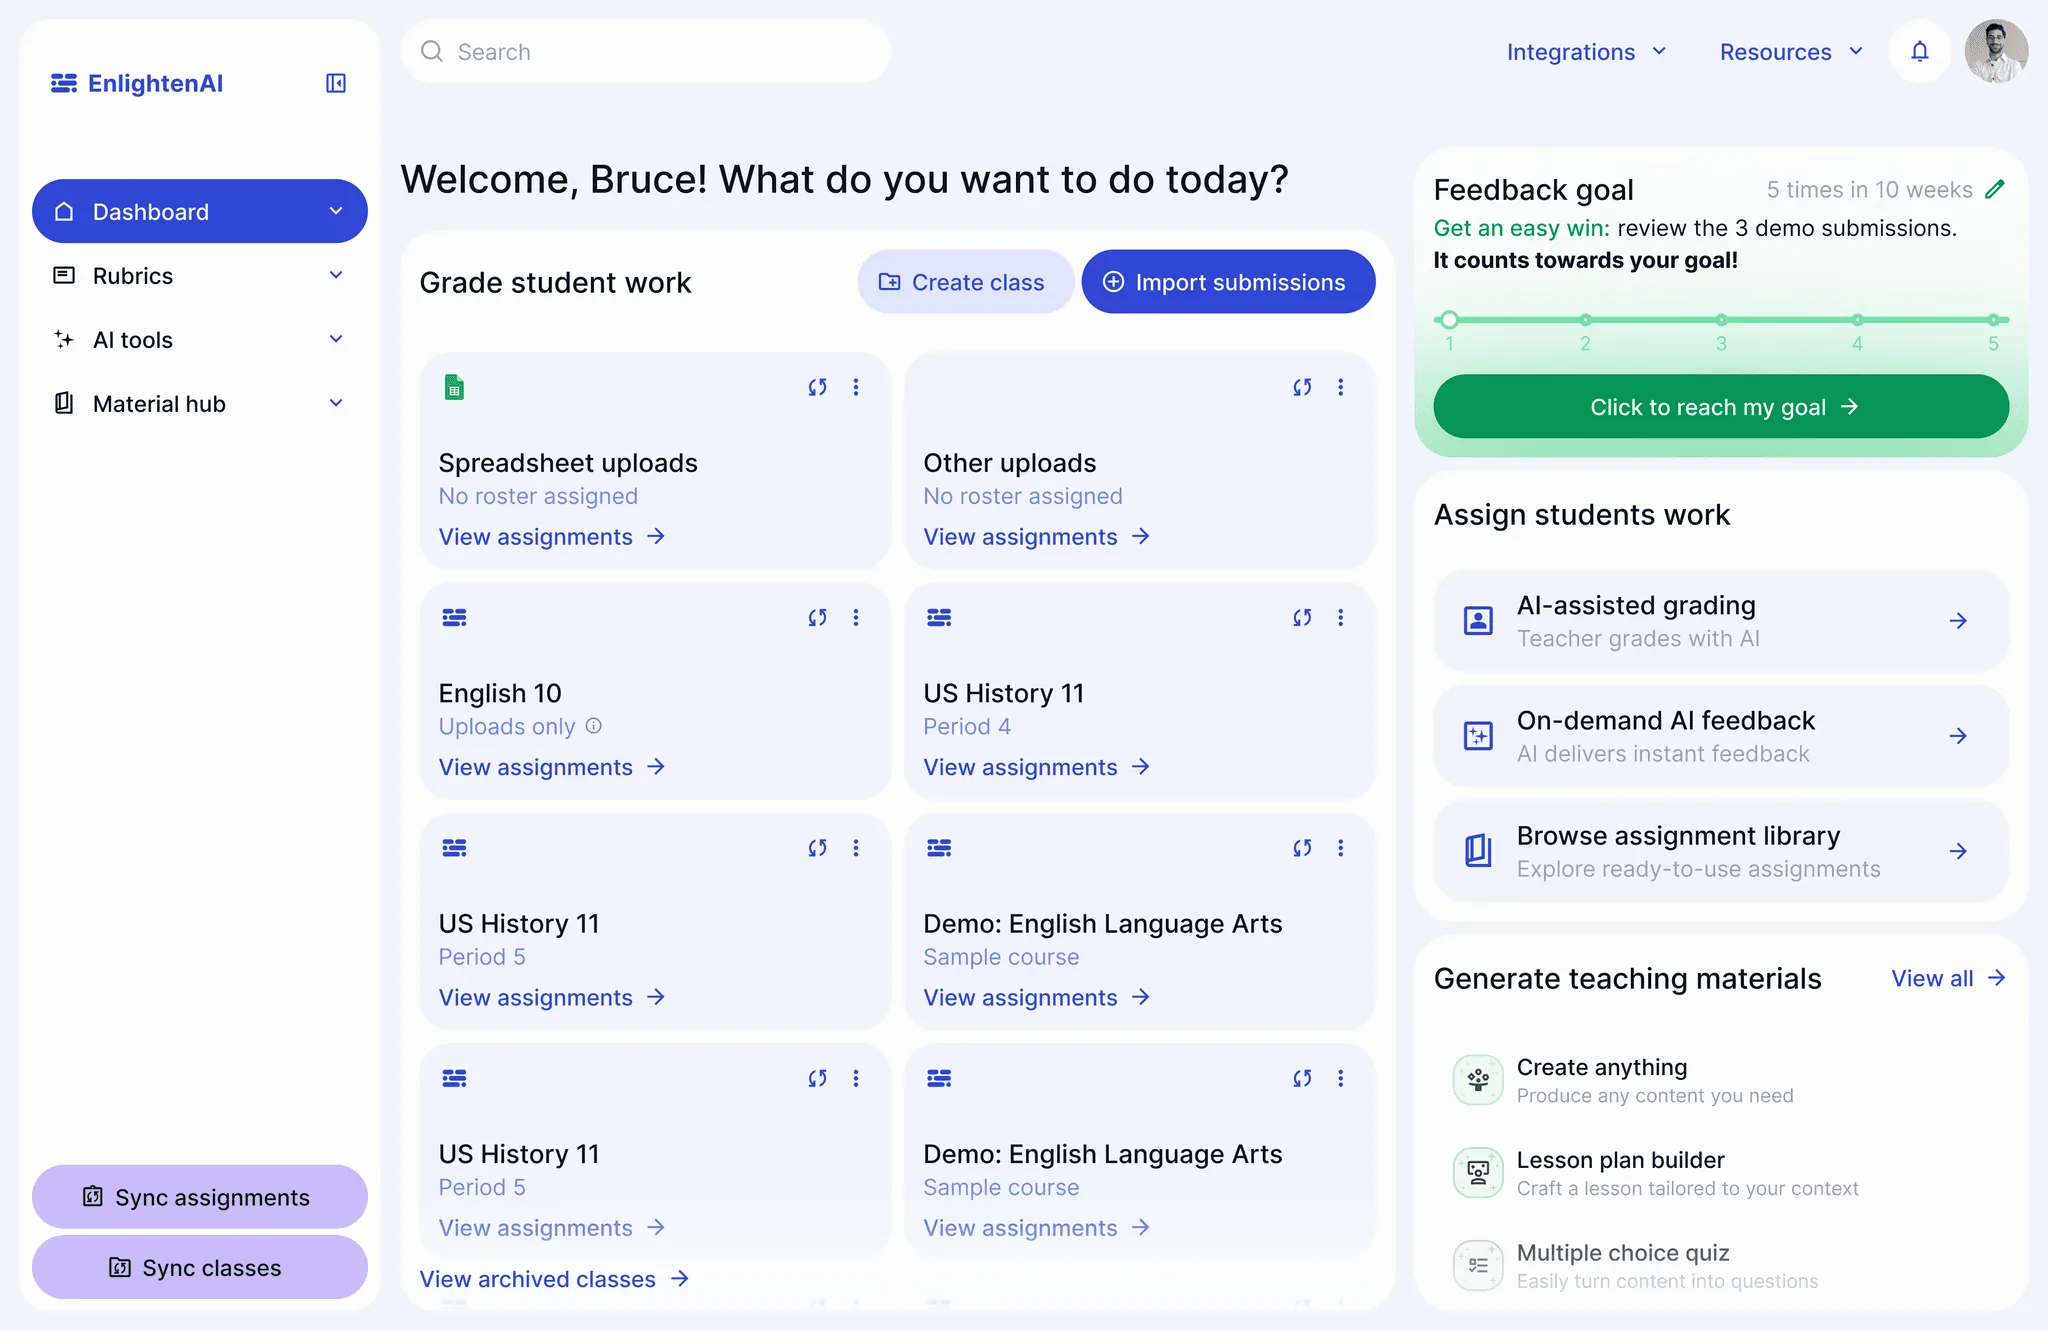Open the Integrations dropdown
The width and height of the screenshot is (2048, 1331).
pyautogui.click(x=1587, y=52)
